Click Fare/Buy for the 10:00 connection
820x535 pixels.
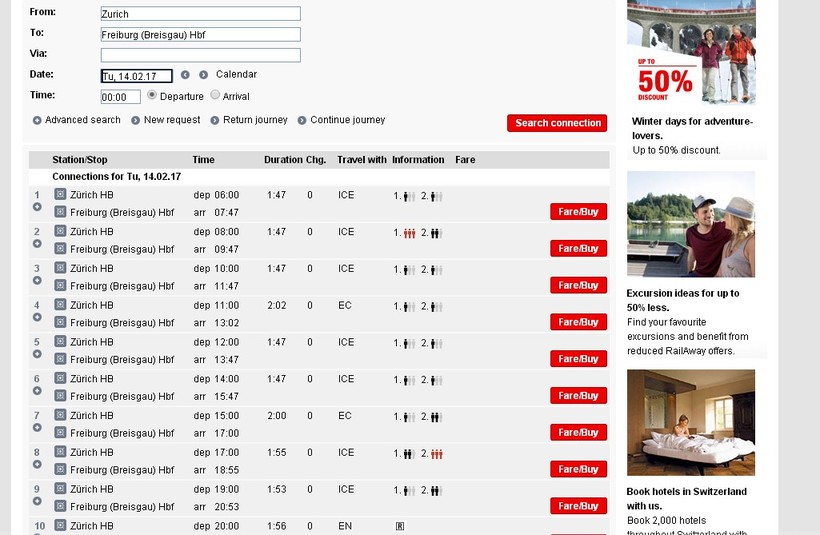pyautogui.click(x=578, y=285)
